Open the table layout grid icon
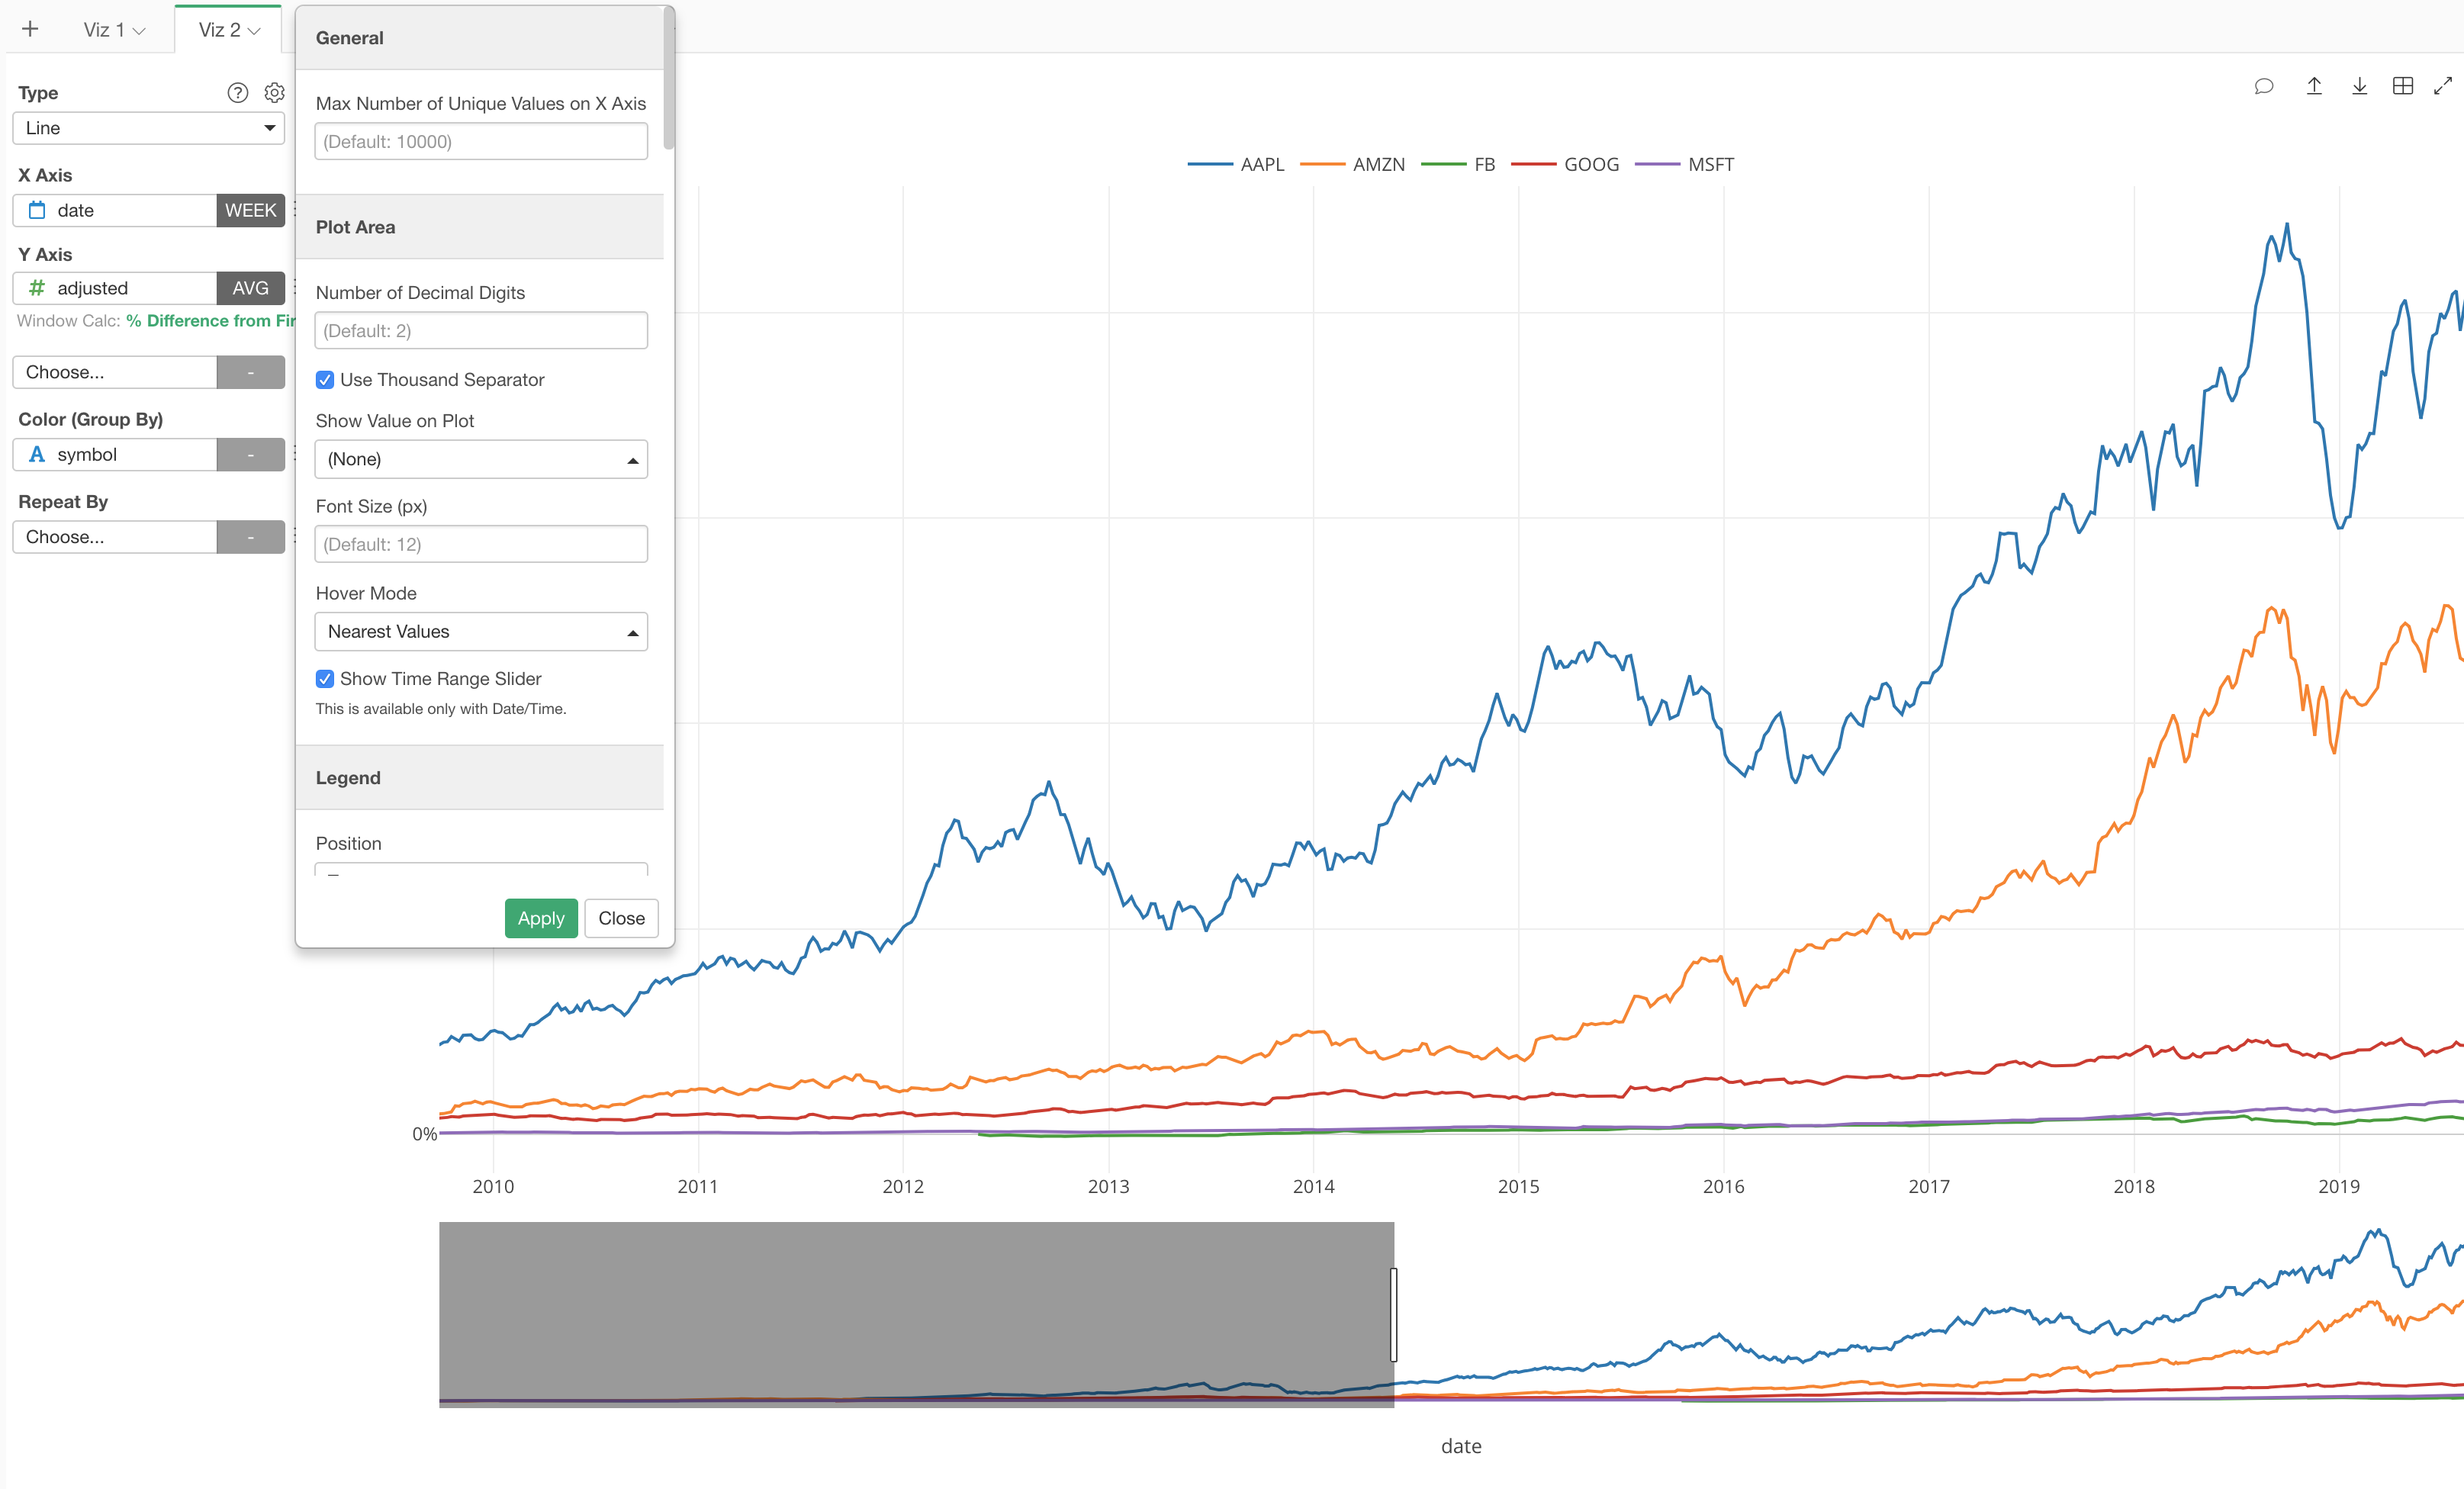The width and height of the screenshot is (2464, 1489). [x=2403, y=86]
